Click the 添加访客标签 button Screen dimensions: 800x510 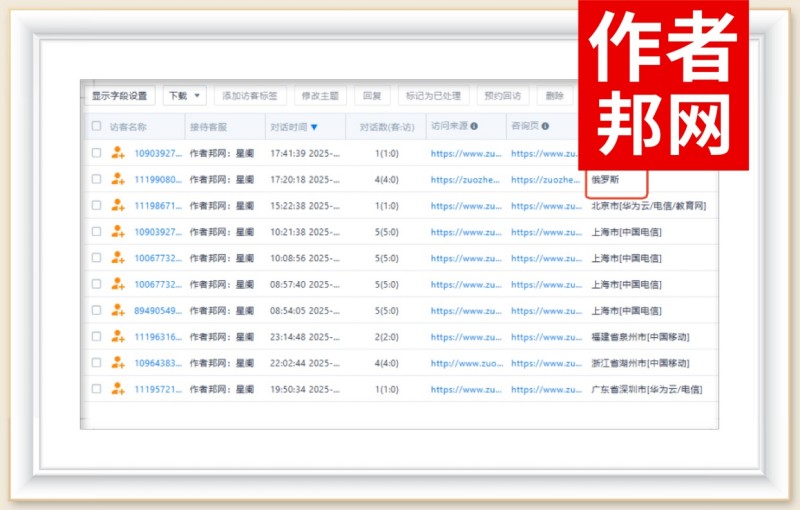(x=250, y=96)
